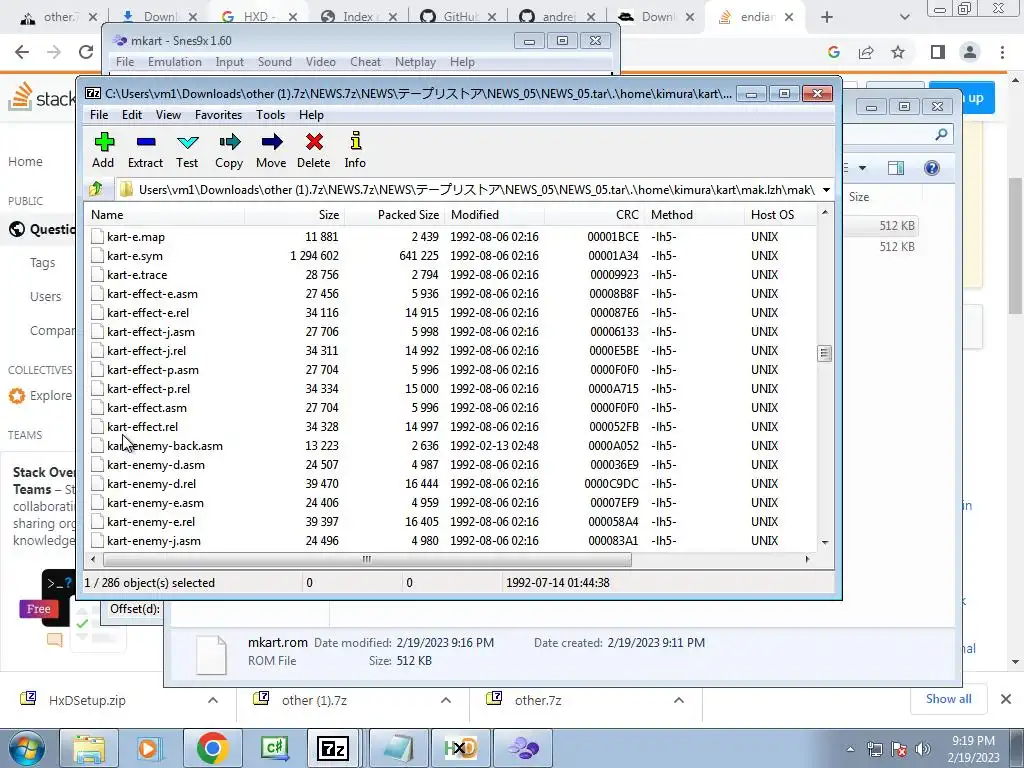This screenshot has height=768, width=1024.
Task: Open Users on Stack Overflow sidebar
Action: point(45,296)
